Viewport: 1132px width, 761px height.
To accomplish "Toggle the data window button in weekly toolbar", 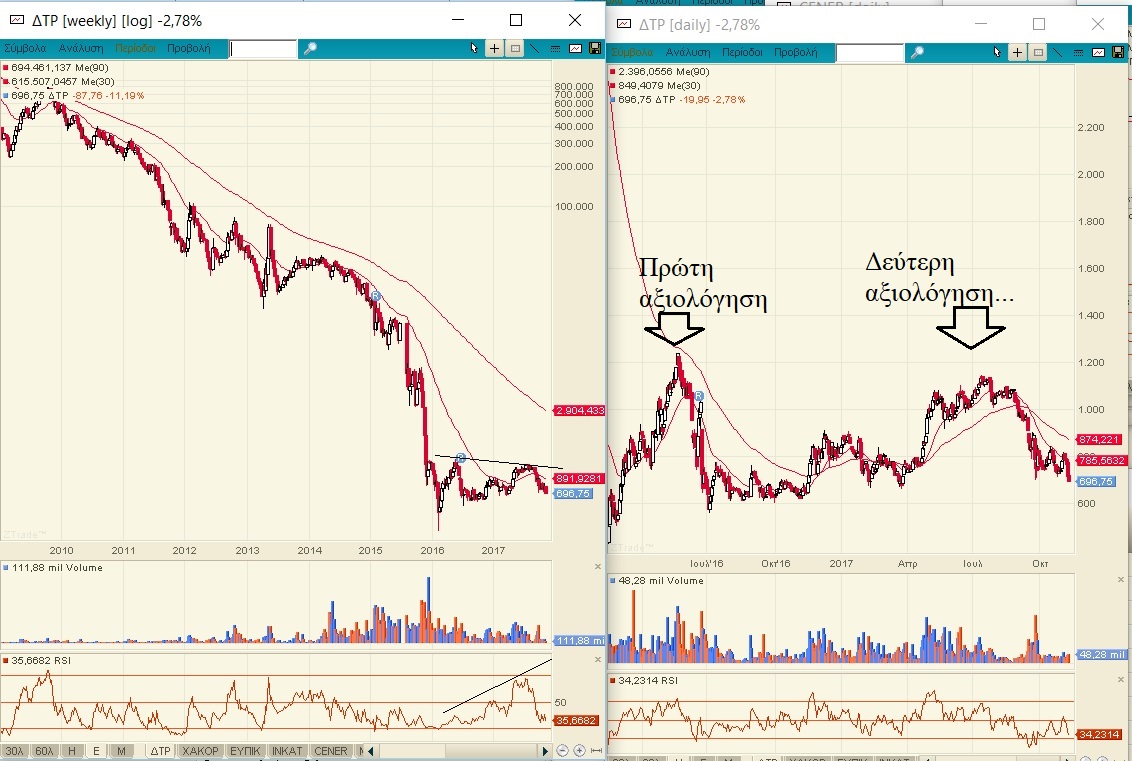I will [x=515, y=48].
